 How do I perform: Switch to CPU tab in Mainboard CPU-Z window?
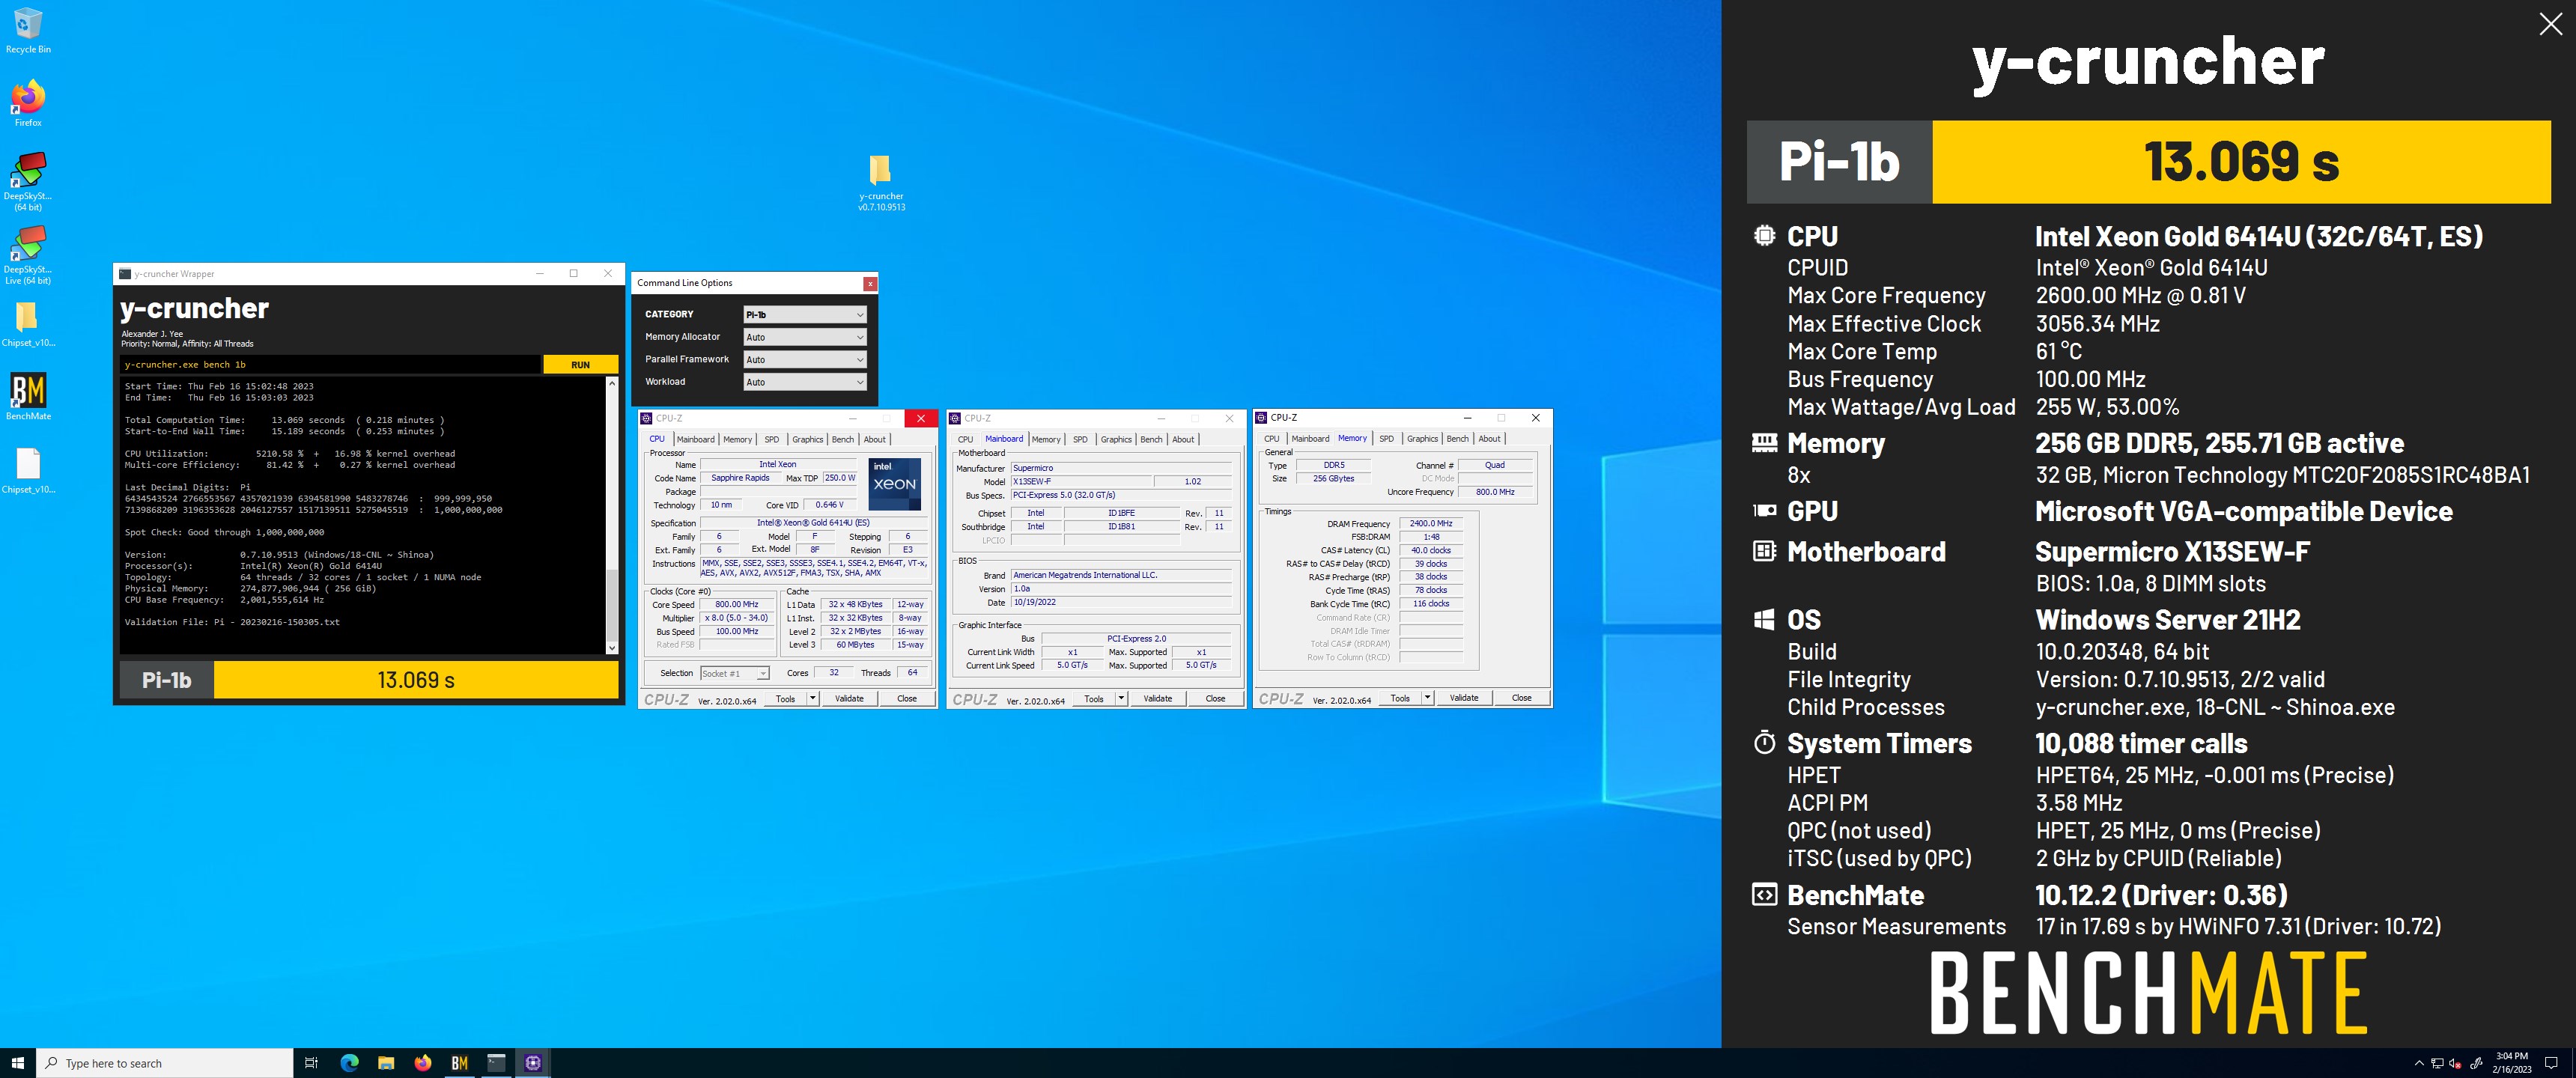[x=965, y=439]
